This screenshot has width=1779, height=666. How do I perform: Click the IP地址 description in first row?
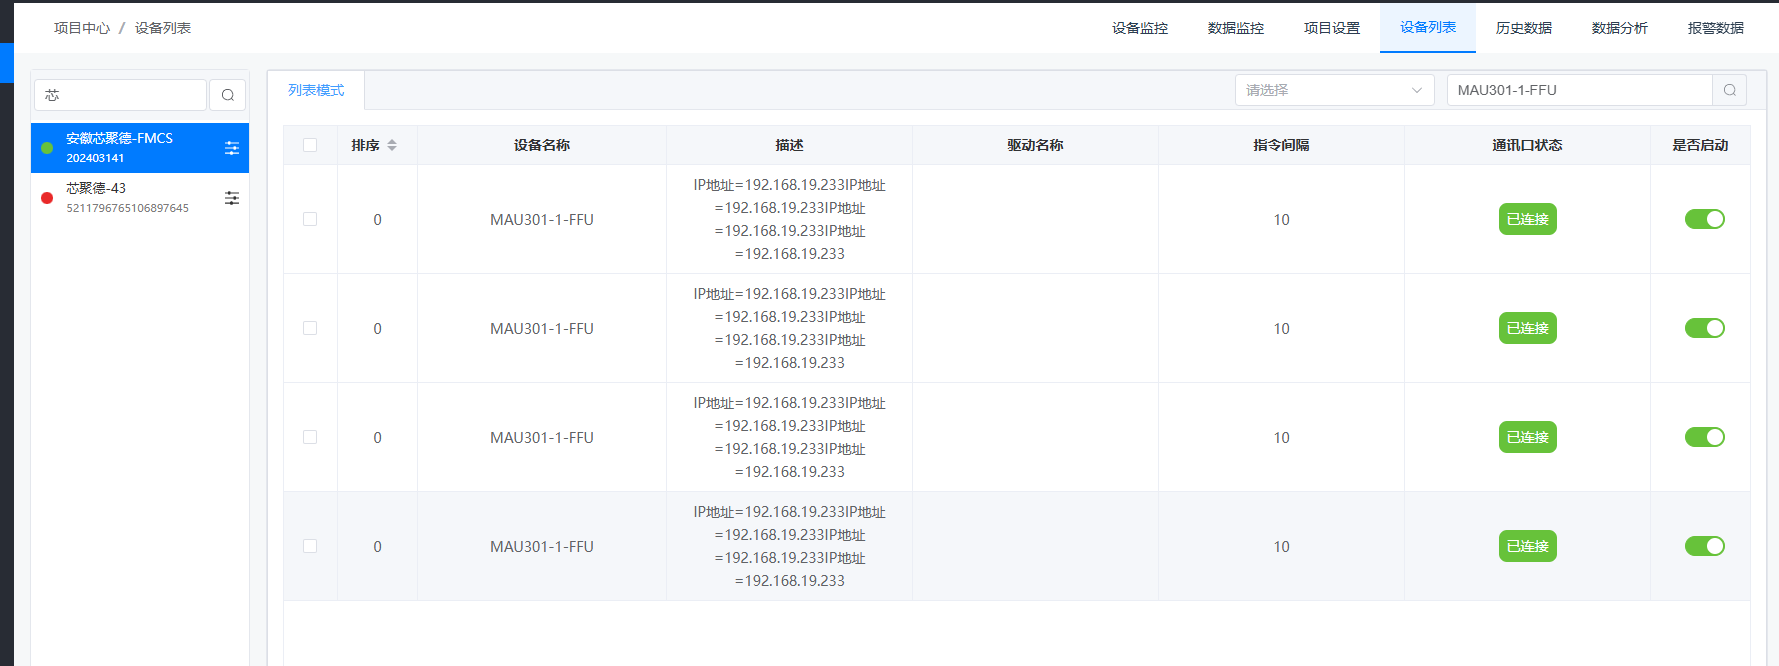[x=789, y=219]
